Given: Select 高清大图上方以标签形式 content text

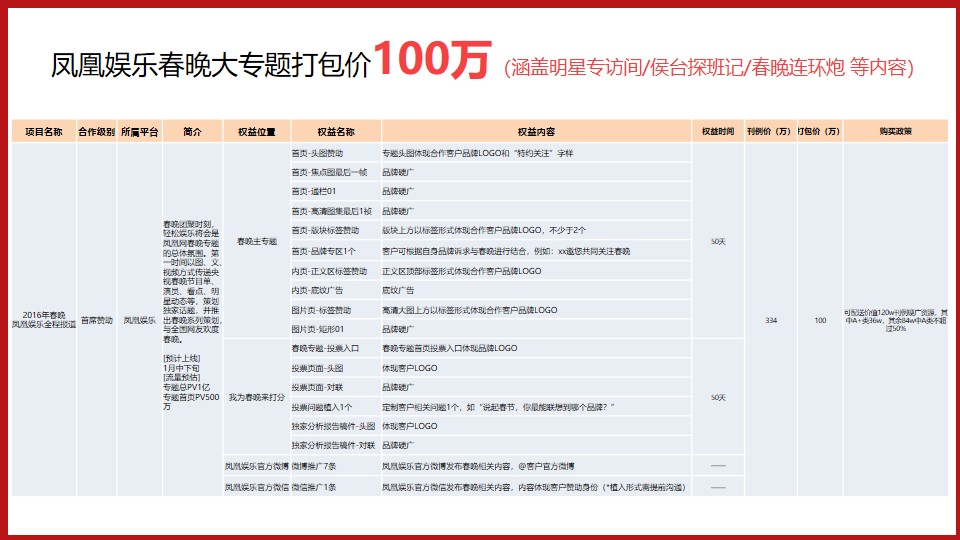Looking at the screenshot, I should (470, 310).
